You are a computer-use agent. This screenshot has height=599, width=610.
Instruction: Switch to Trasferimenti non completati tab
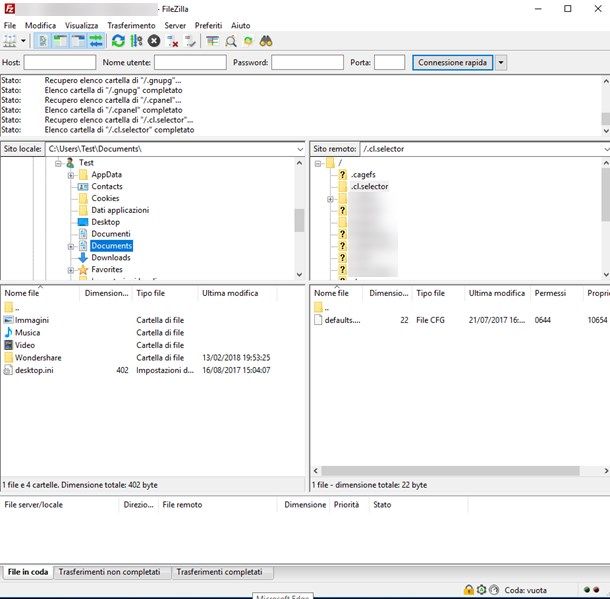110,572
